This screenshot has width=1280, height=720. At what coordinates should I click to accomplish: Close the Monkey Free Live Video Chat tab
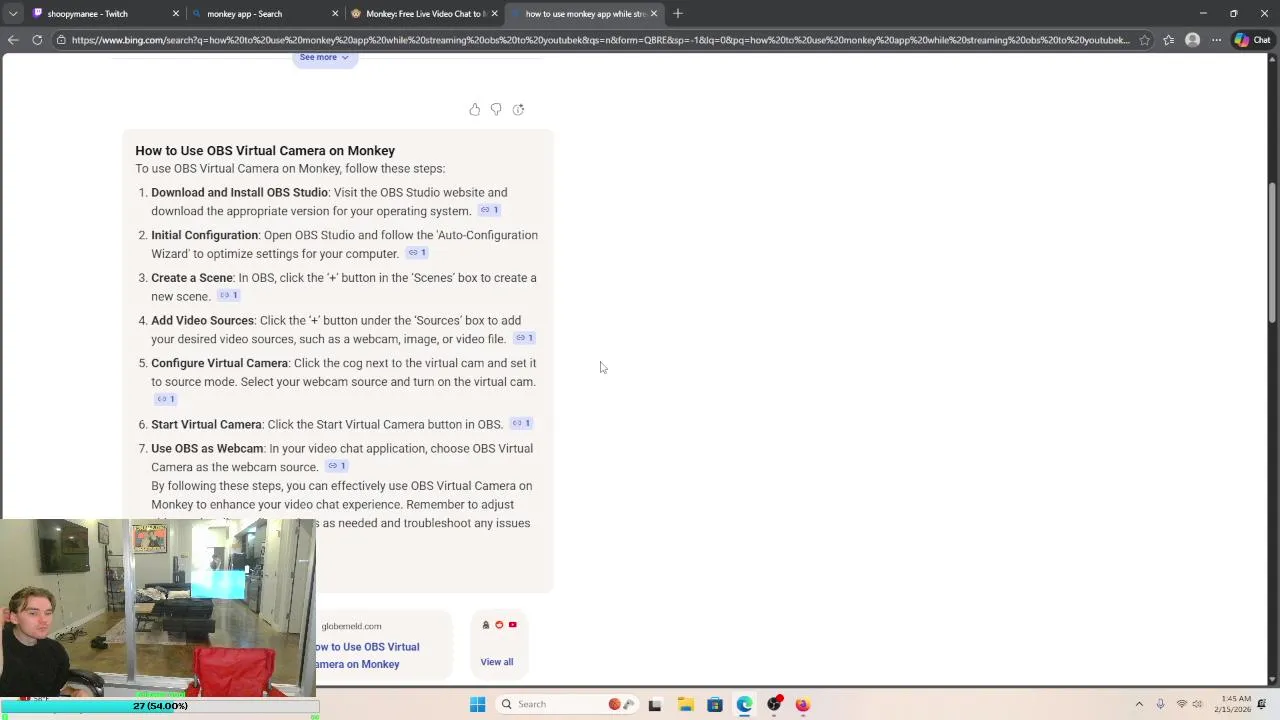[495, 14]
